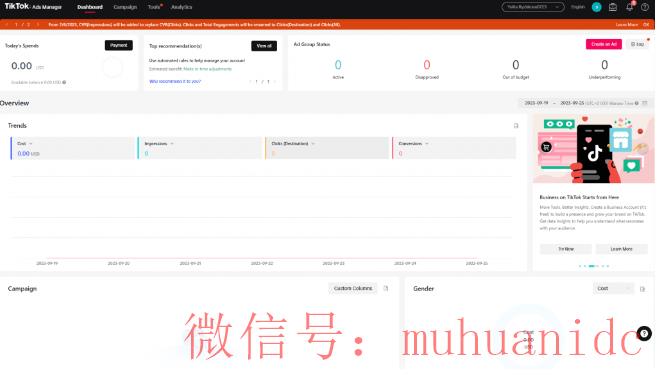Select the active carousel dot on promo card
657x376 pixels.
point(592,266)
